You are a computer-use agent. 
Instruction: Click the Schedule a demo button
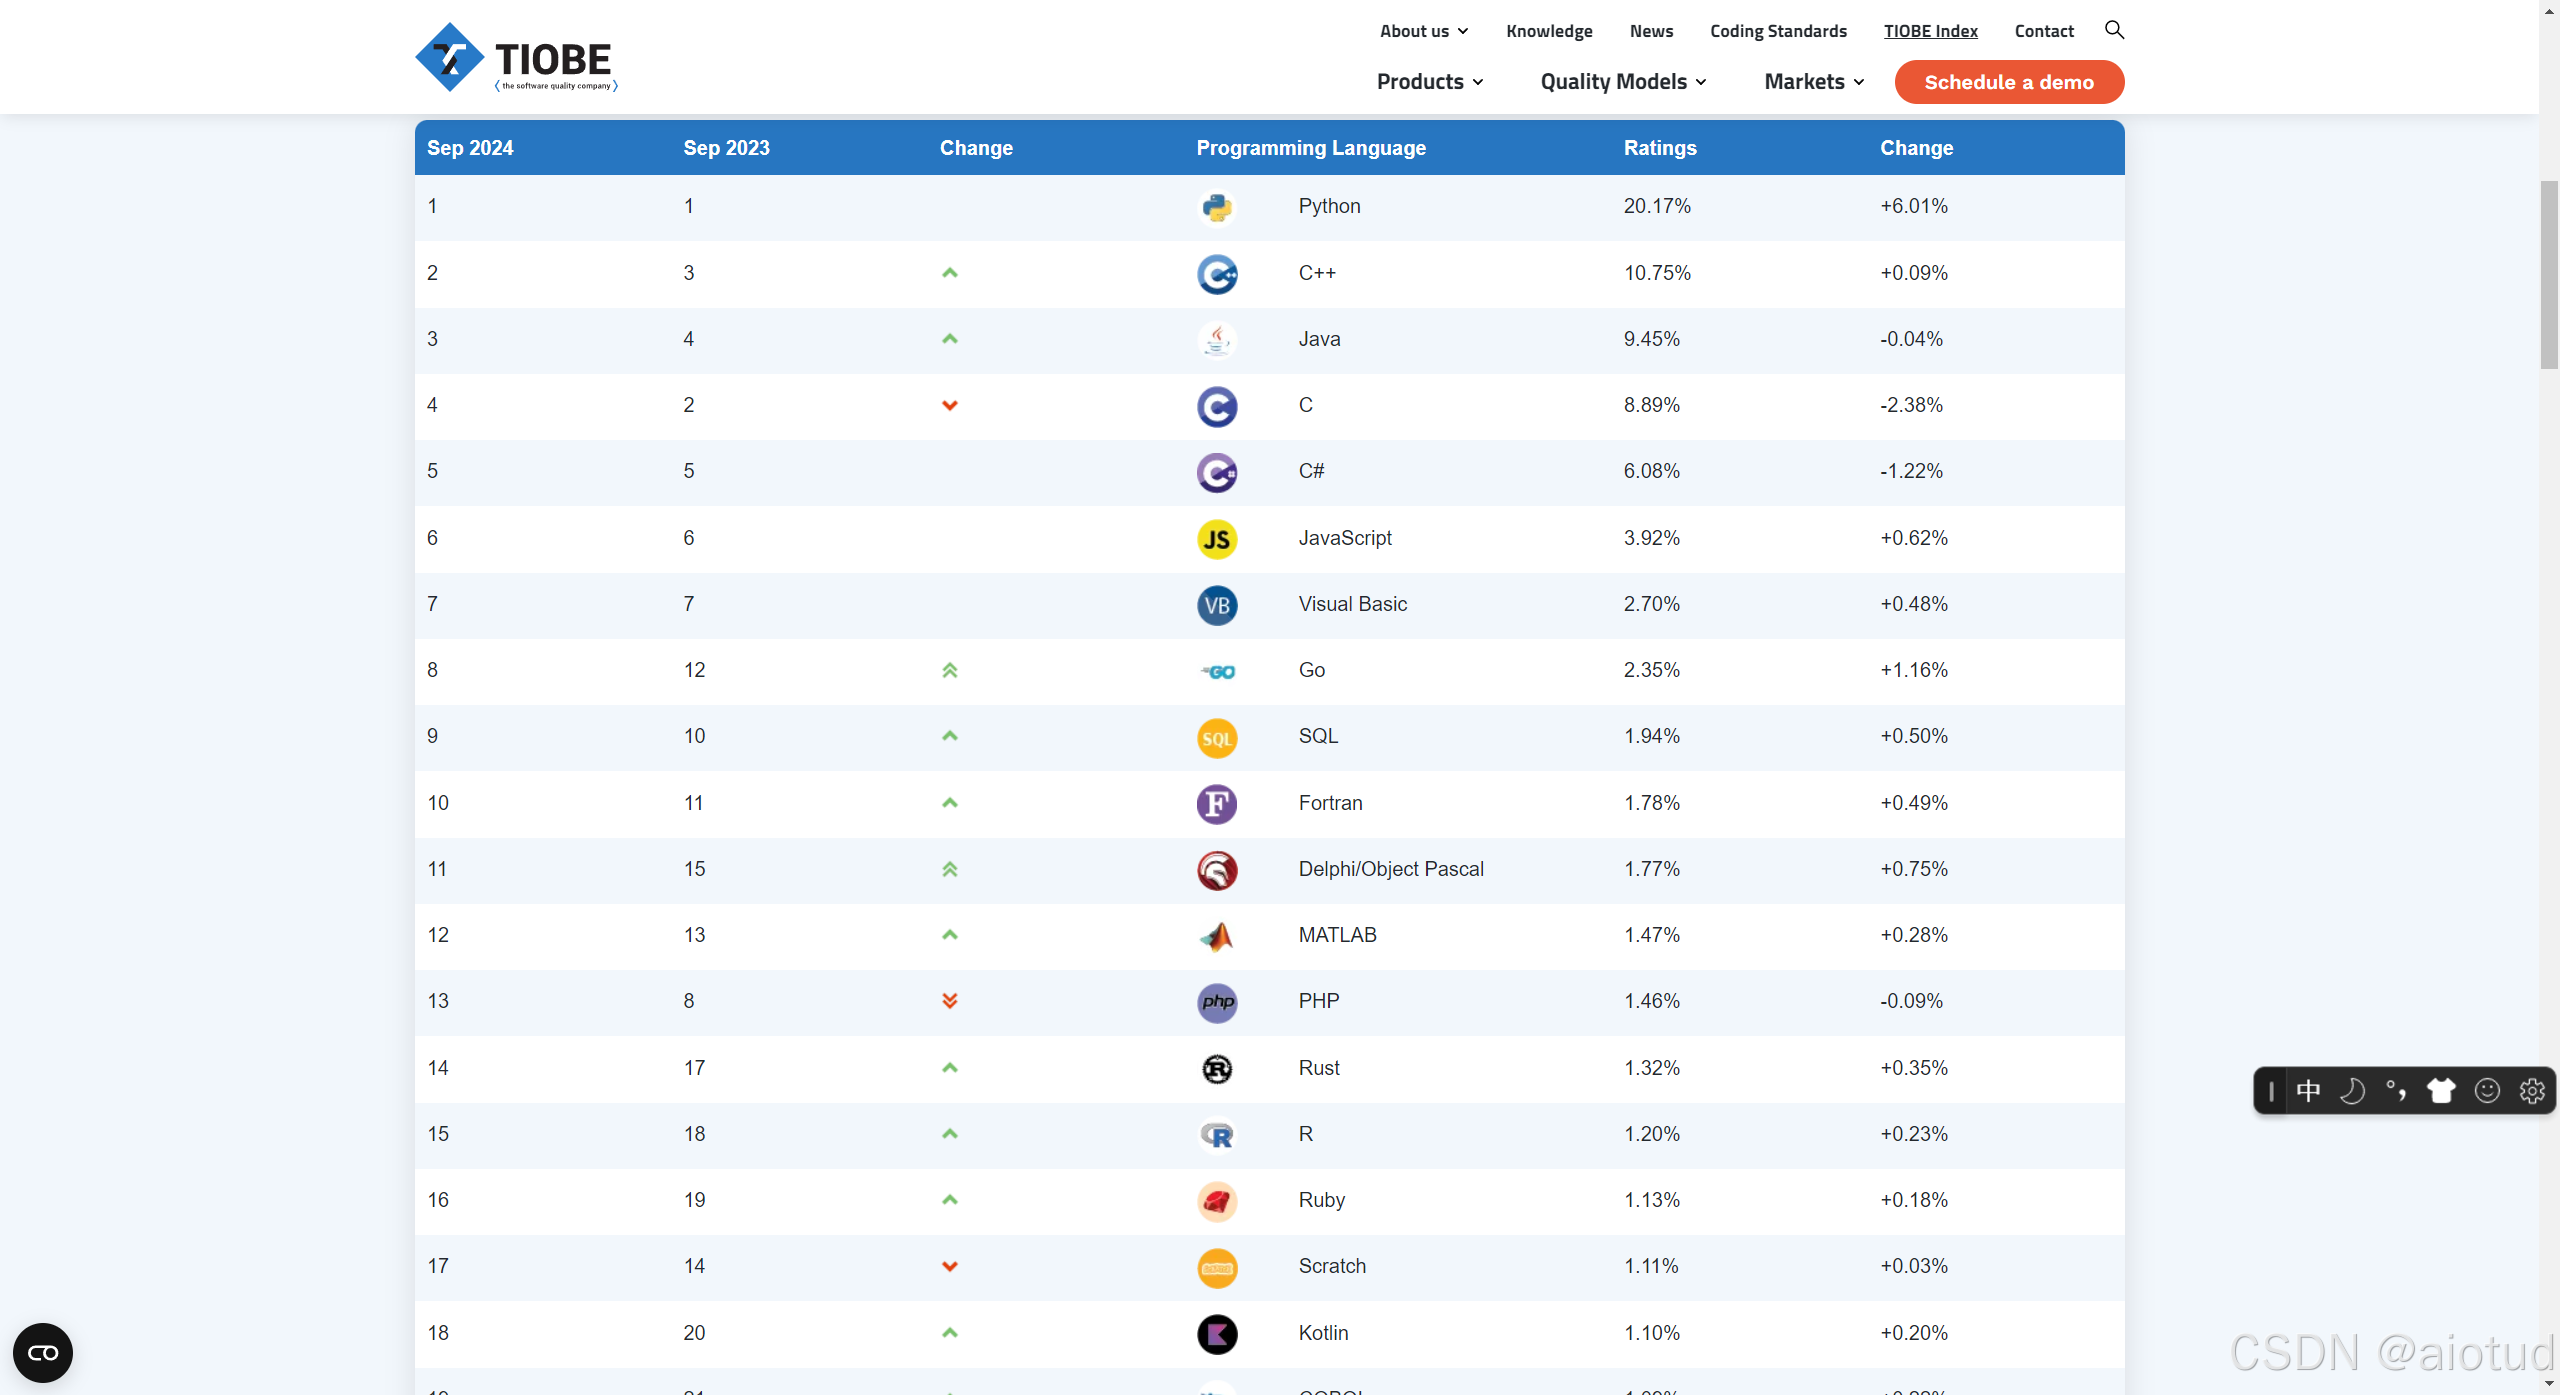point(2008,82)
